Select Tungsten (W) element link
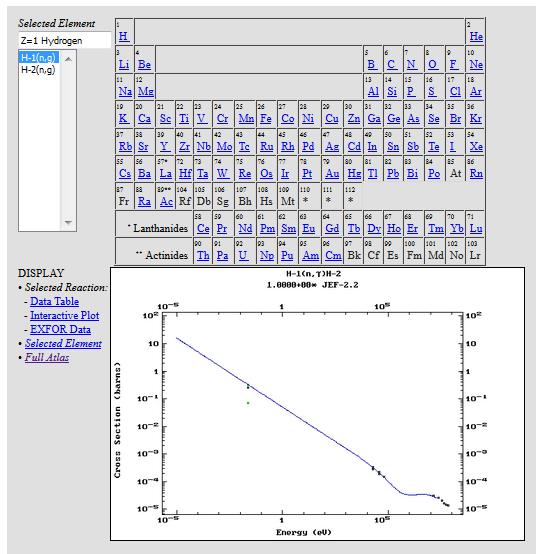This screenshot has width=541, height=554. (x=222, y=173)
